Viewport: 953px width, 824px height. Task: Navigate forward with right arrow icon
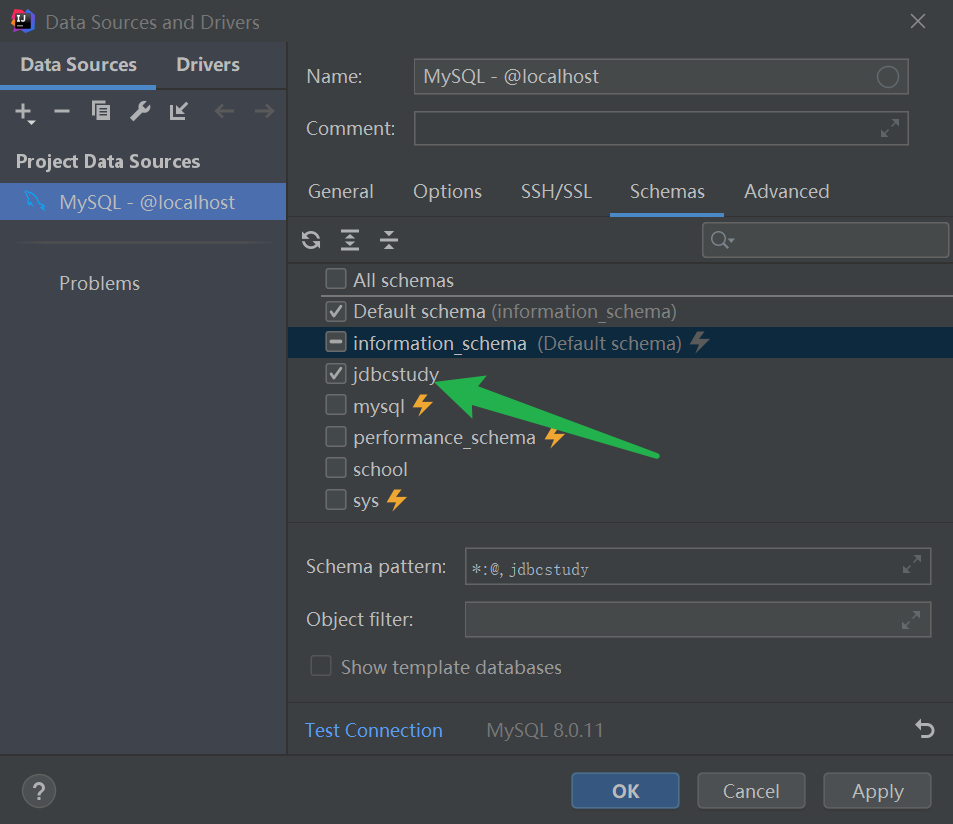tap(264, 111)
